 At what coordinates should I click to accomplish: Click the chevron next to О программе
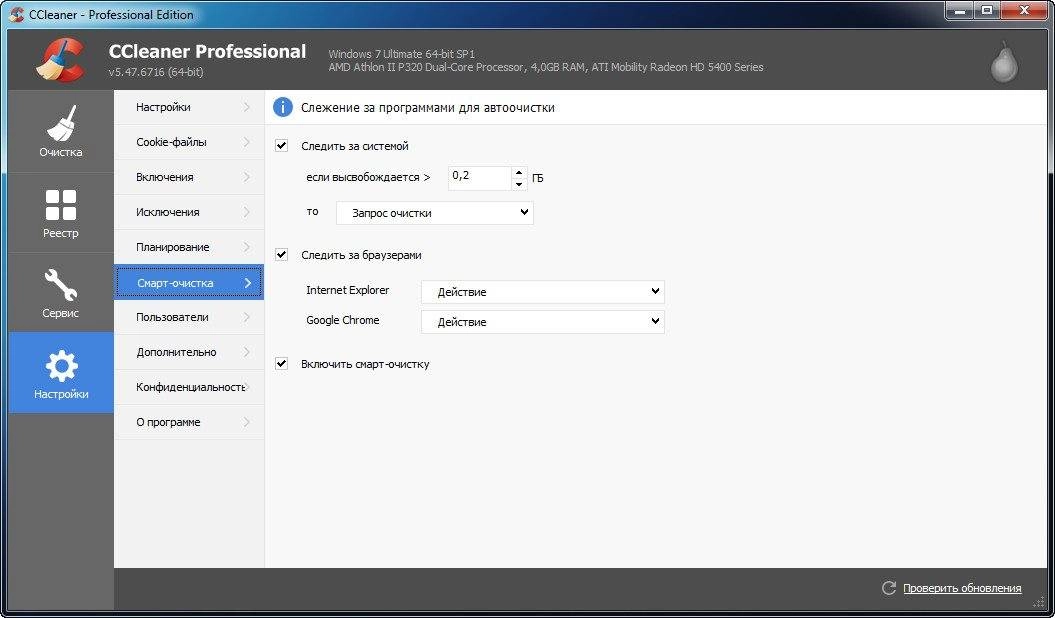247,422
